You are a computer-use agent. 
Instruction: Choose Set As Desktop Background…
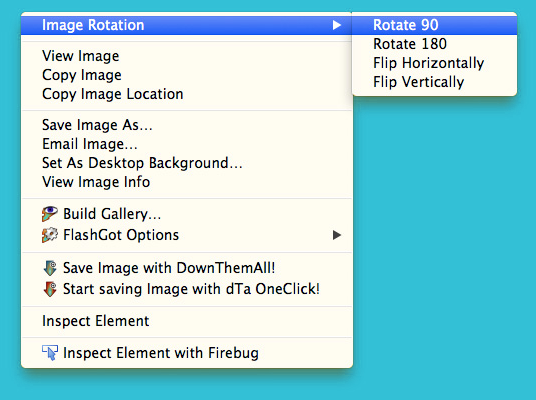pos(187,163)
